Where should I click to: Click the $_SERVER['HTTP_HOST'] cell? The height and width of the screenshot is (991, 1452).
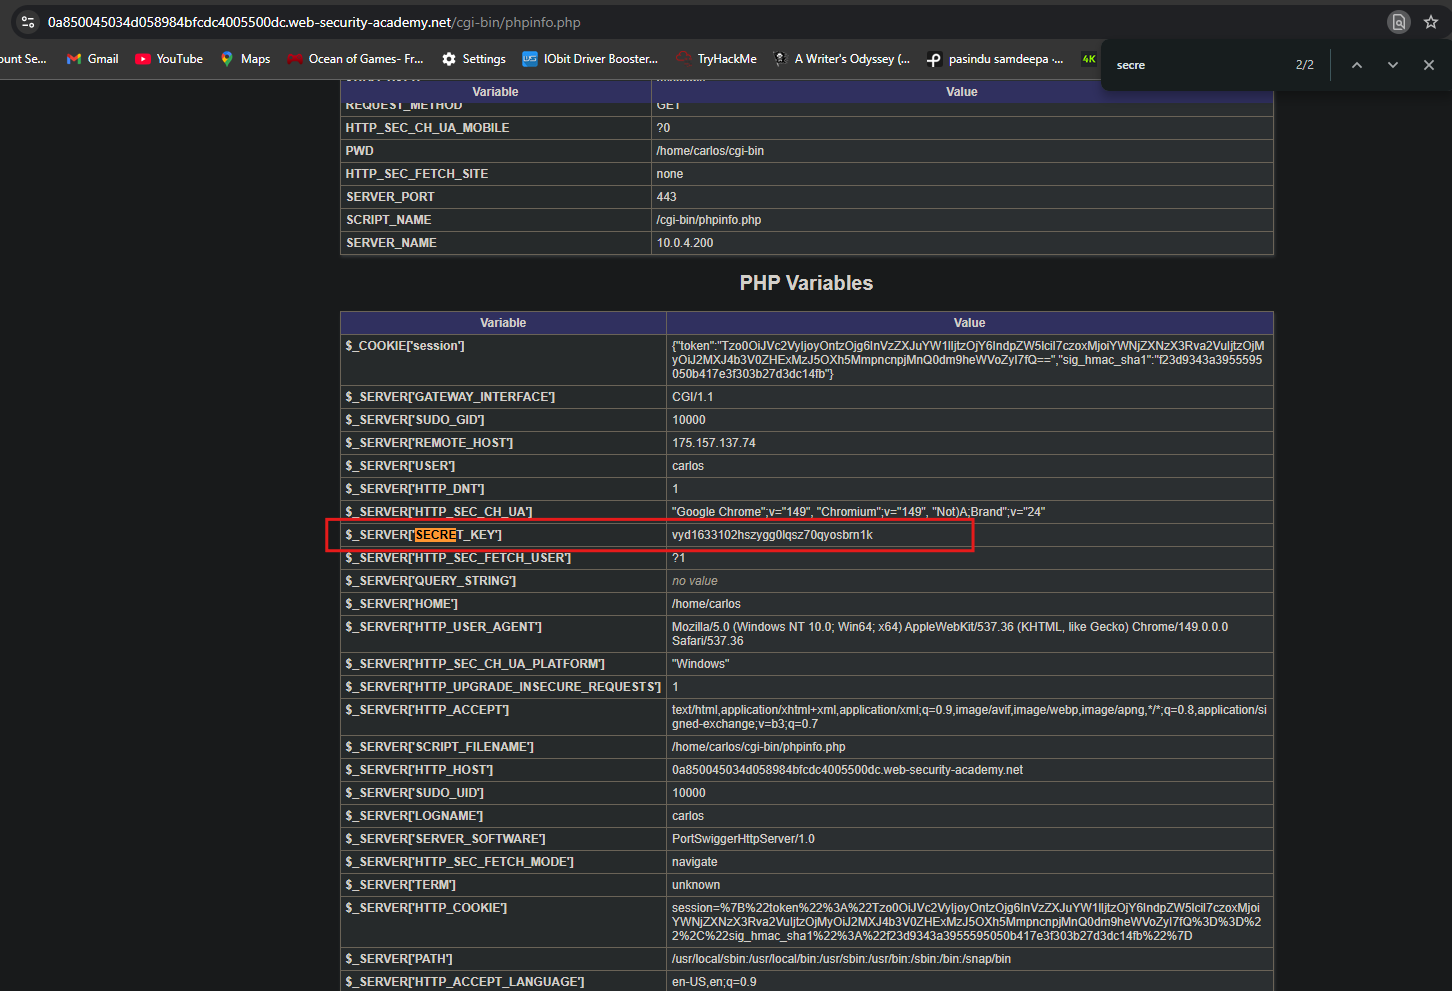(x=503, y=770)
